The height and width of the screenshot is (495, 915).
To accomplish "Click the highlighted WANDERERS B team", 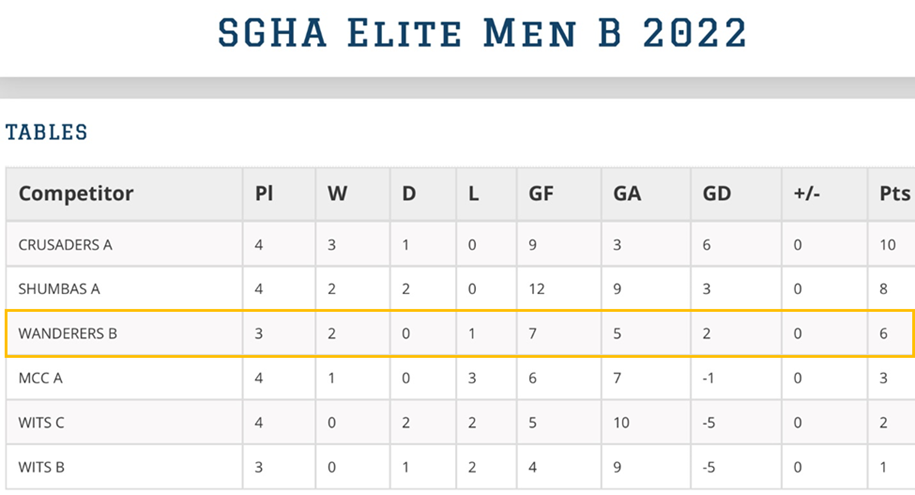I will (x=68, y=333).
